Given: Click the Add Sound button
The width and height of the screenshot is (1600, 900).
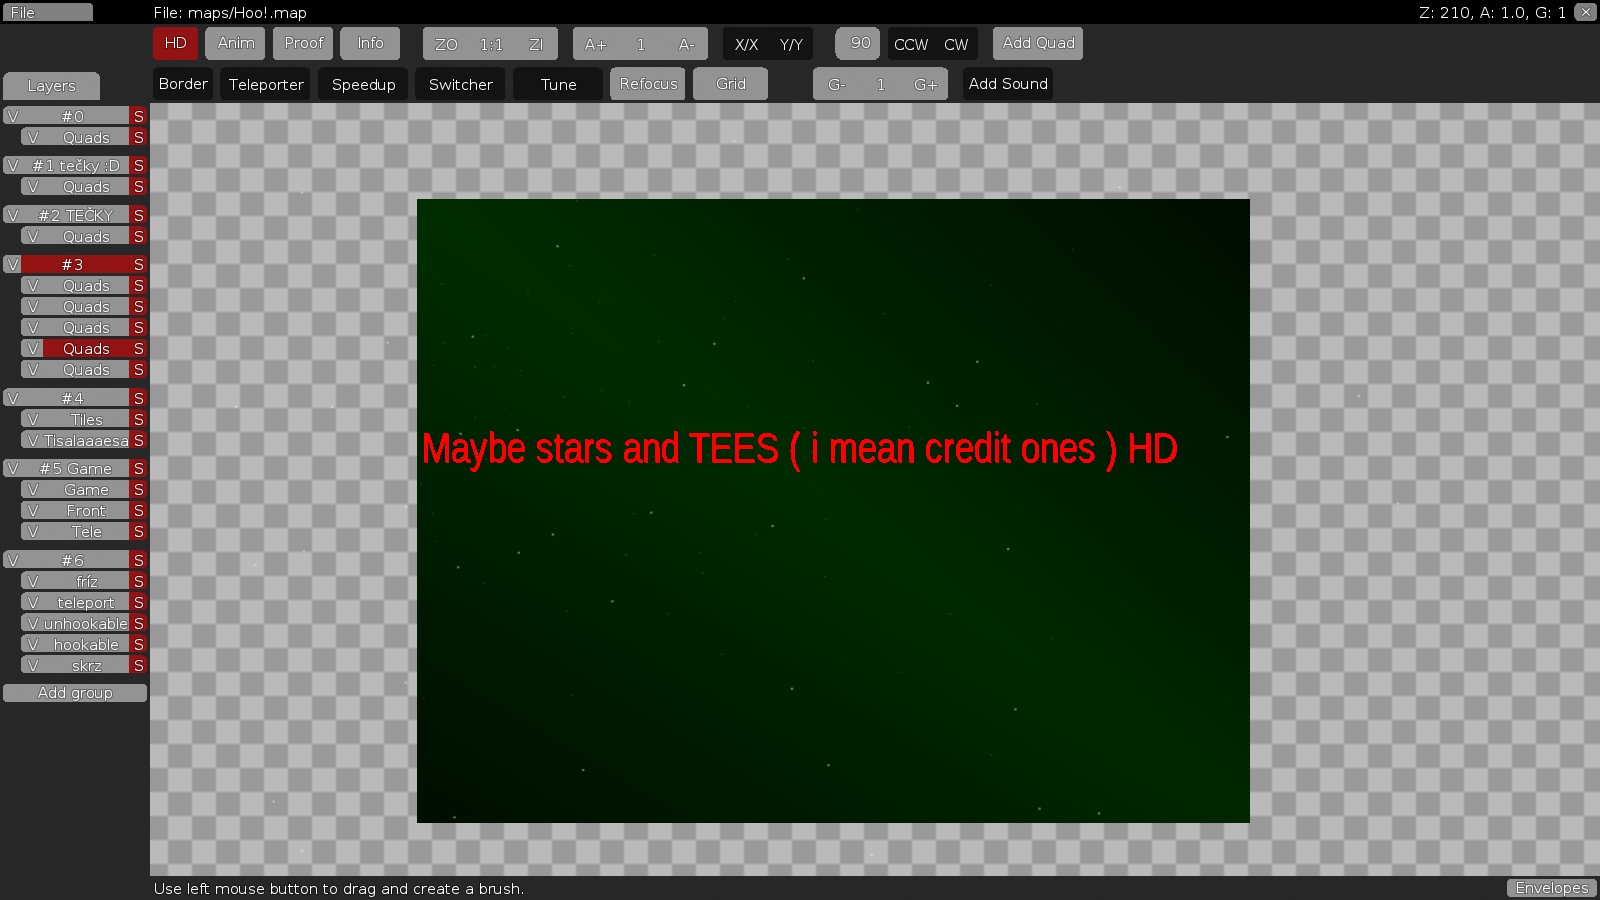Looking at the screenshot, I should point(1007,84).
